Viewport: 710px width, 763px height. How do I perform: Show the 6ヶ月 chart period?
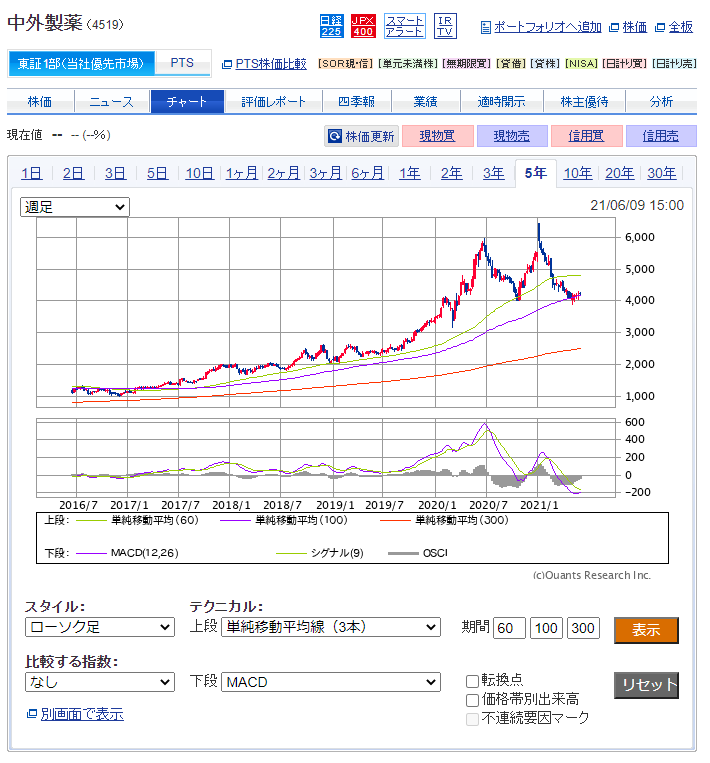tap(367, 173)
